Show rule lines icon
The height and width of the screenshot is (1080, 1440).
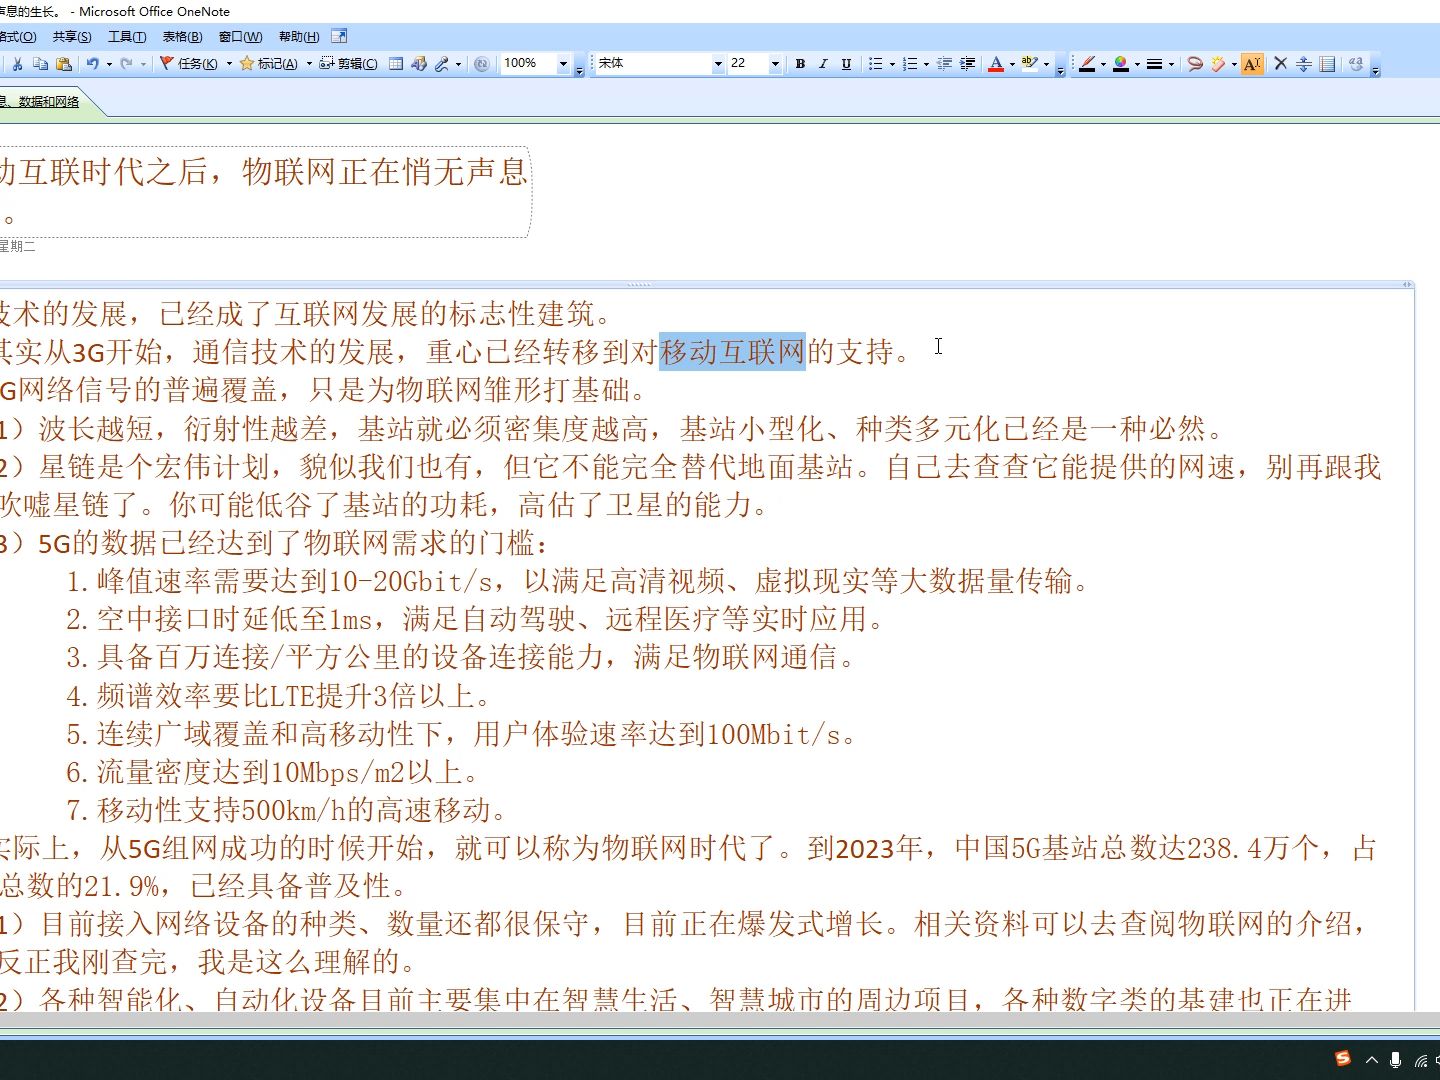(x=1327, y=63)
